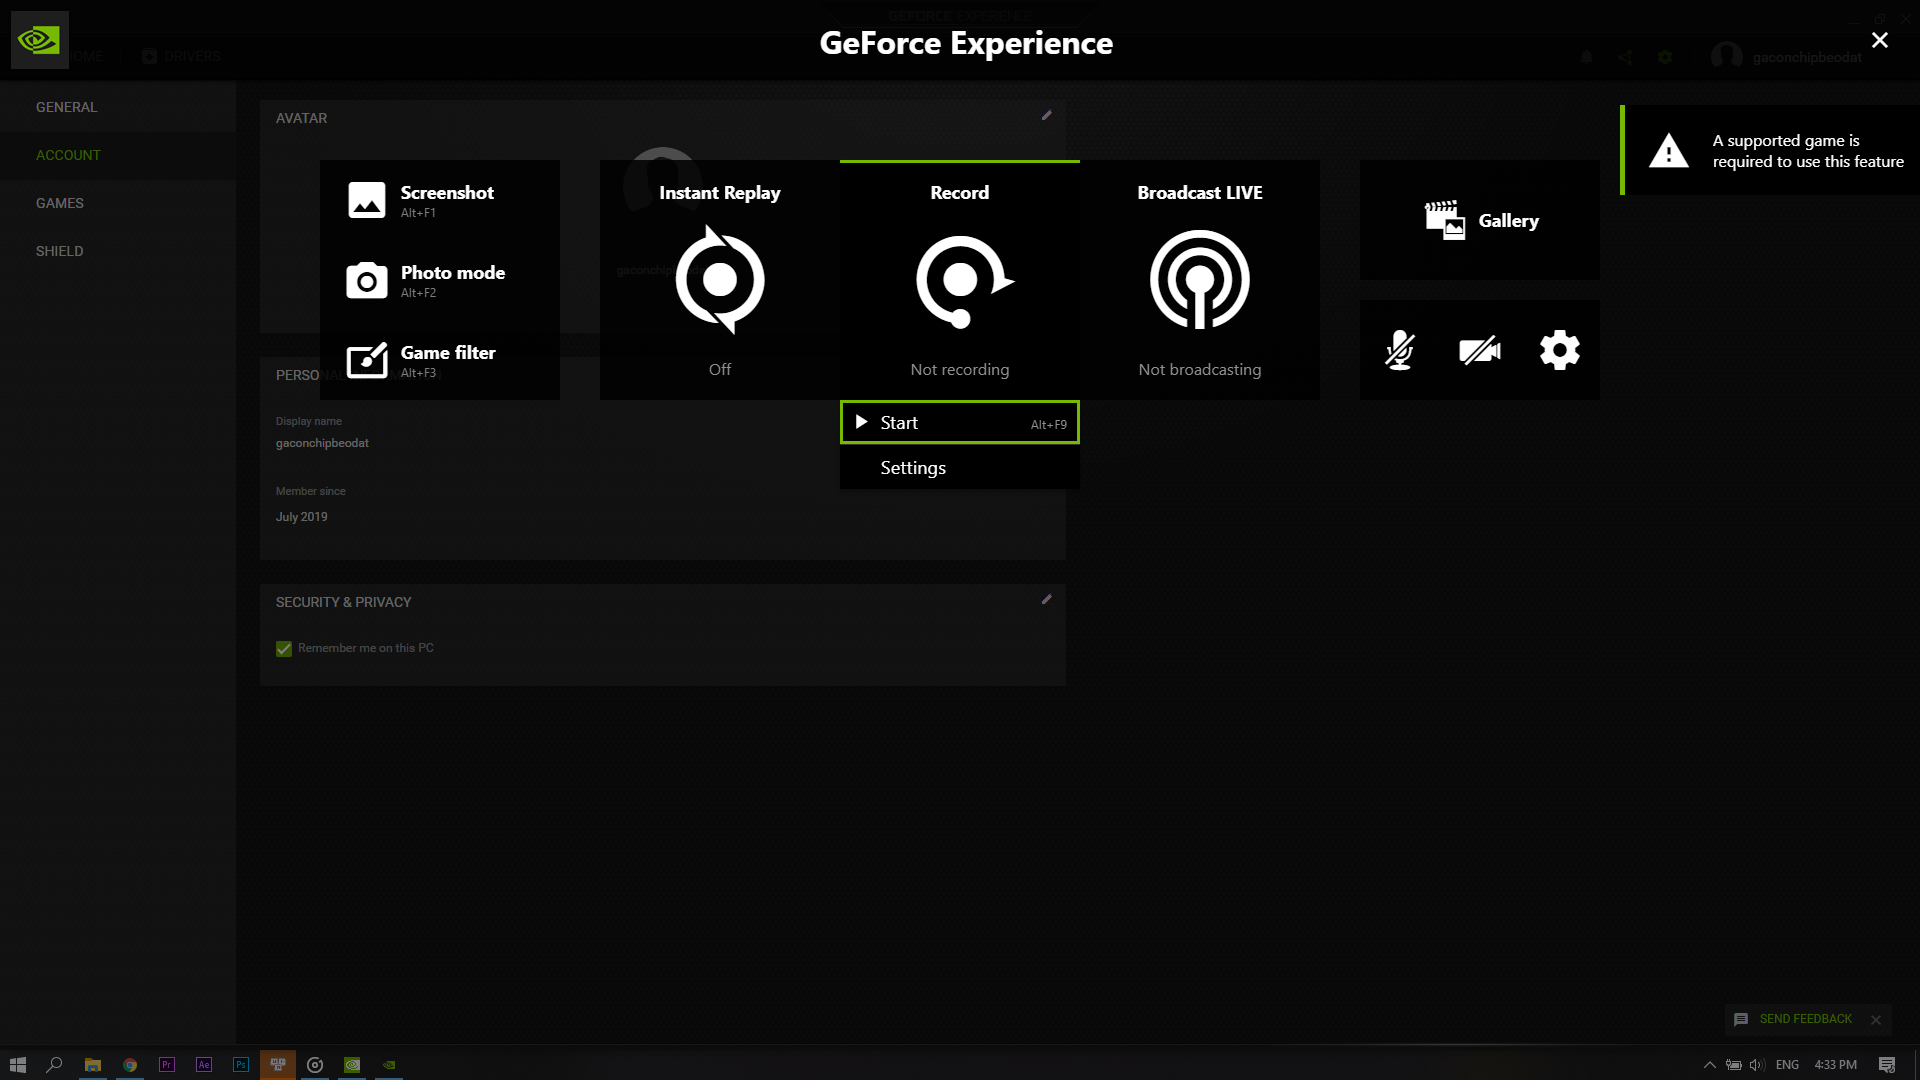The image size is (1920, 1080).
Task: Open overlay settings gear icon
Action: [1559, 350]
